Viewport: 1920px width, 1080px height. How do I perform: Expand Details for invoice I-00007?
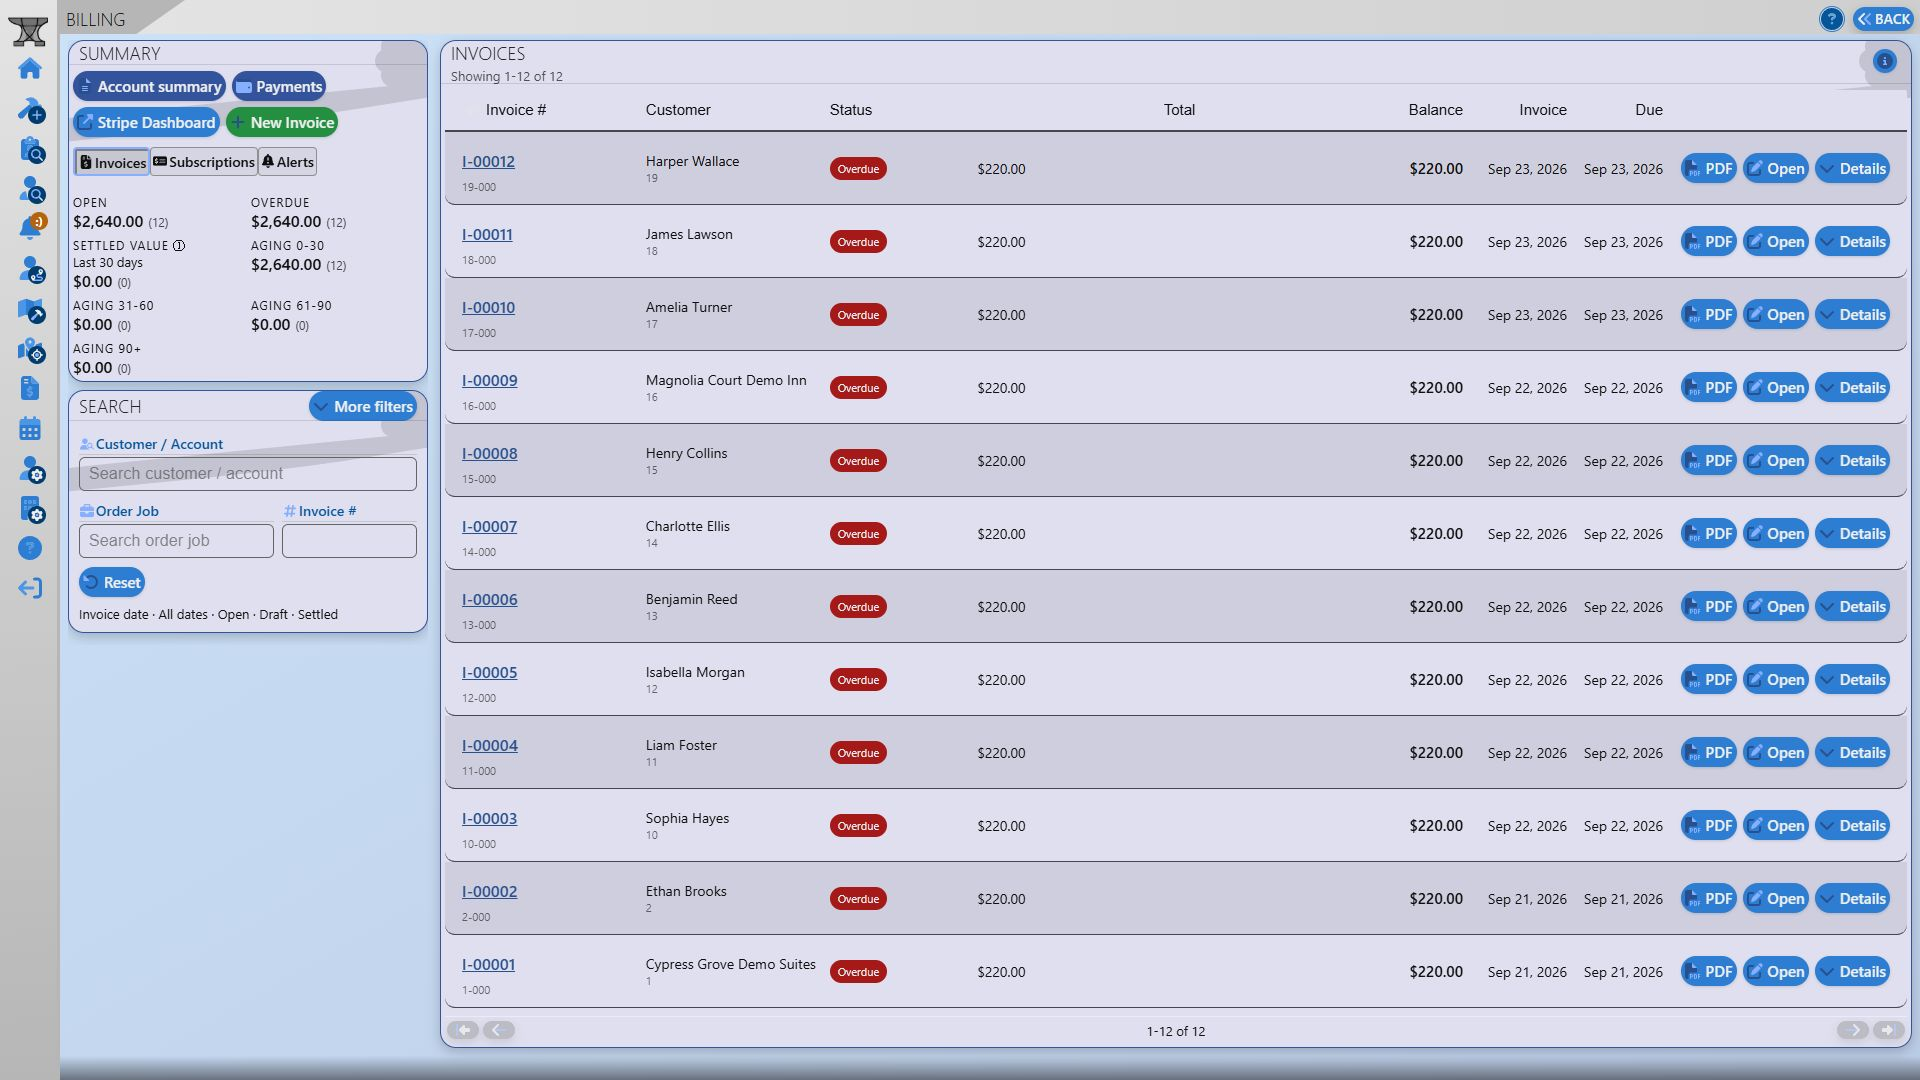click(1852, 533)
